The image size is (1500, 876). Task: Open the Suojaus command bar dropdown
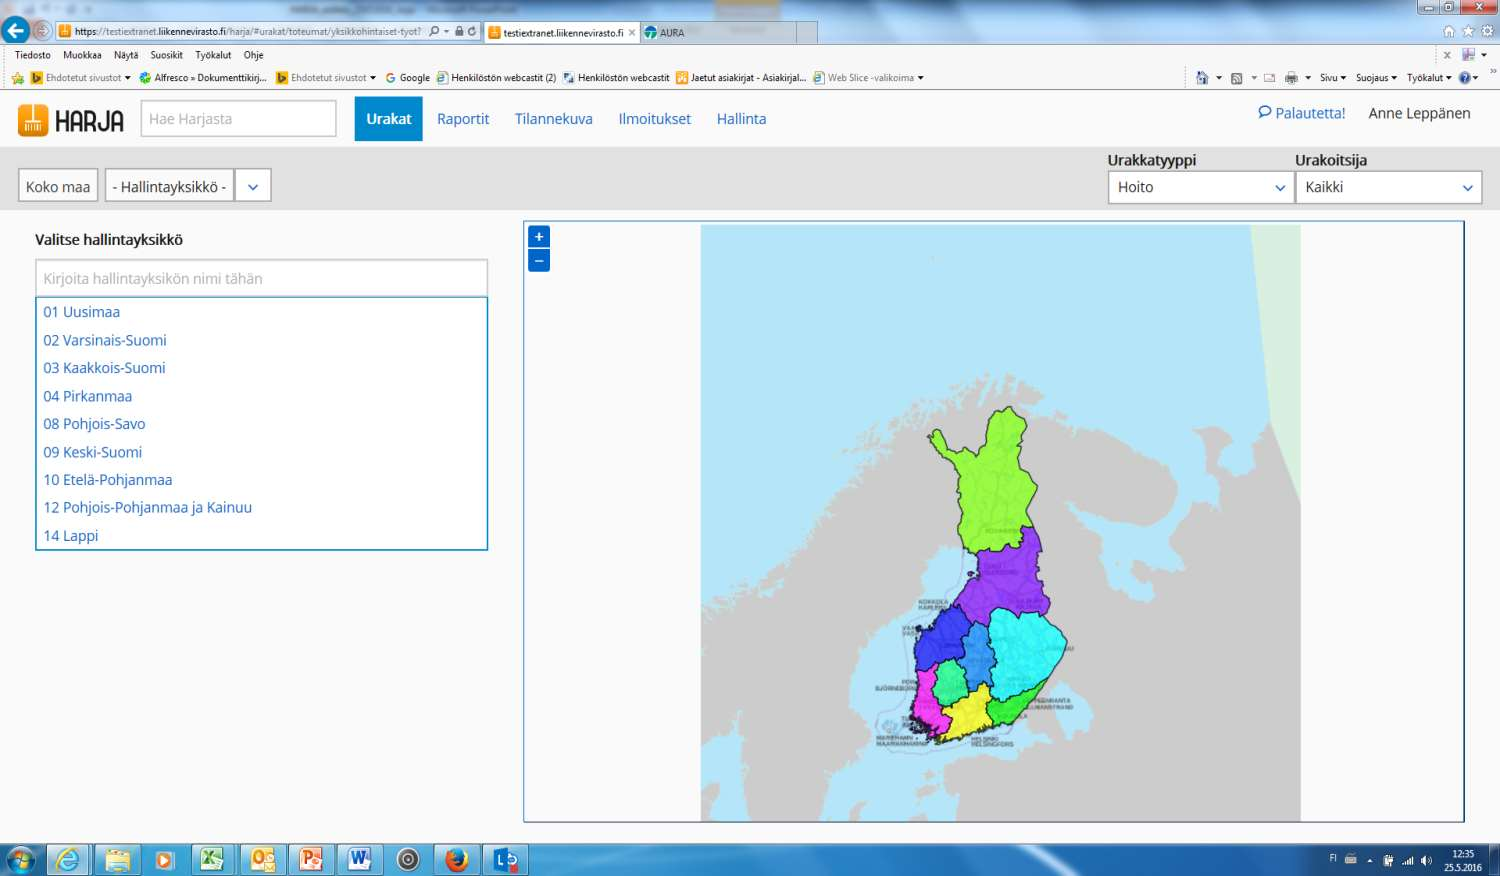(x=1376, y=78)
